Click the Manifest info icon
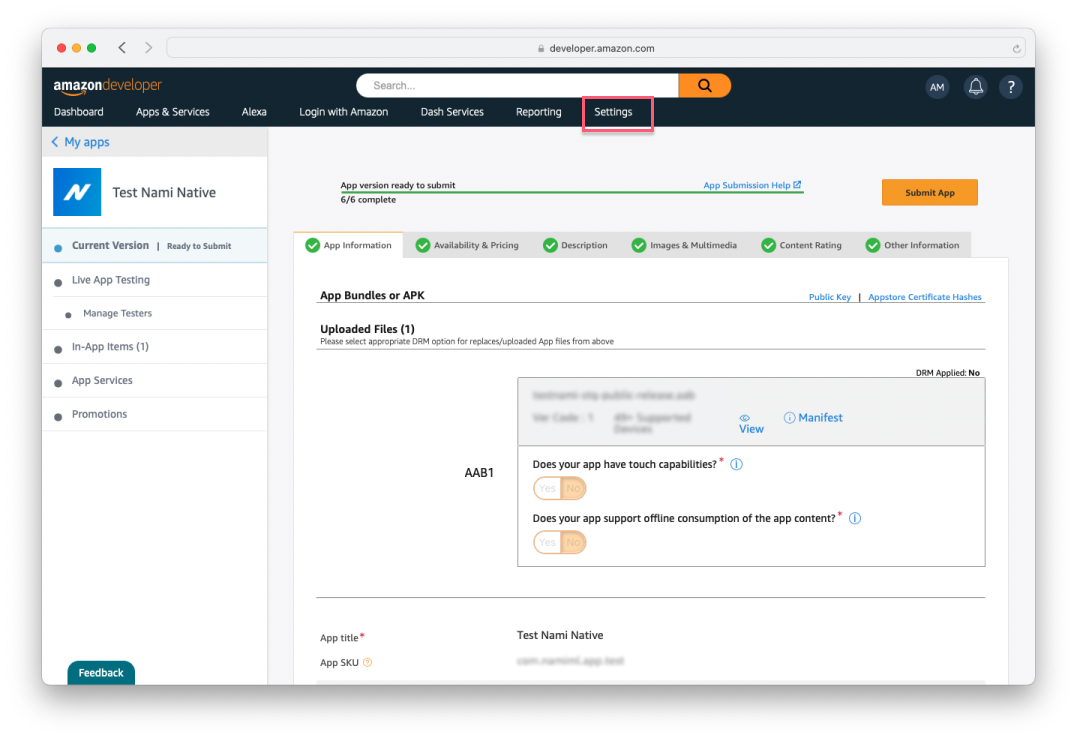 [789, 418]
